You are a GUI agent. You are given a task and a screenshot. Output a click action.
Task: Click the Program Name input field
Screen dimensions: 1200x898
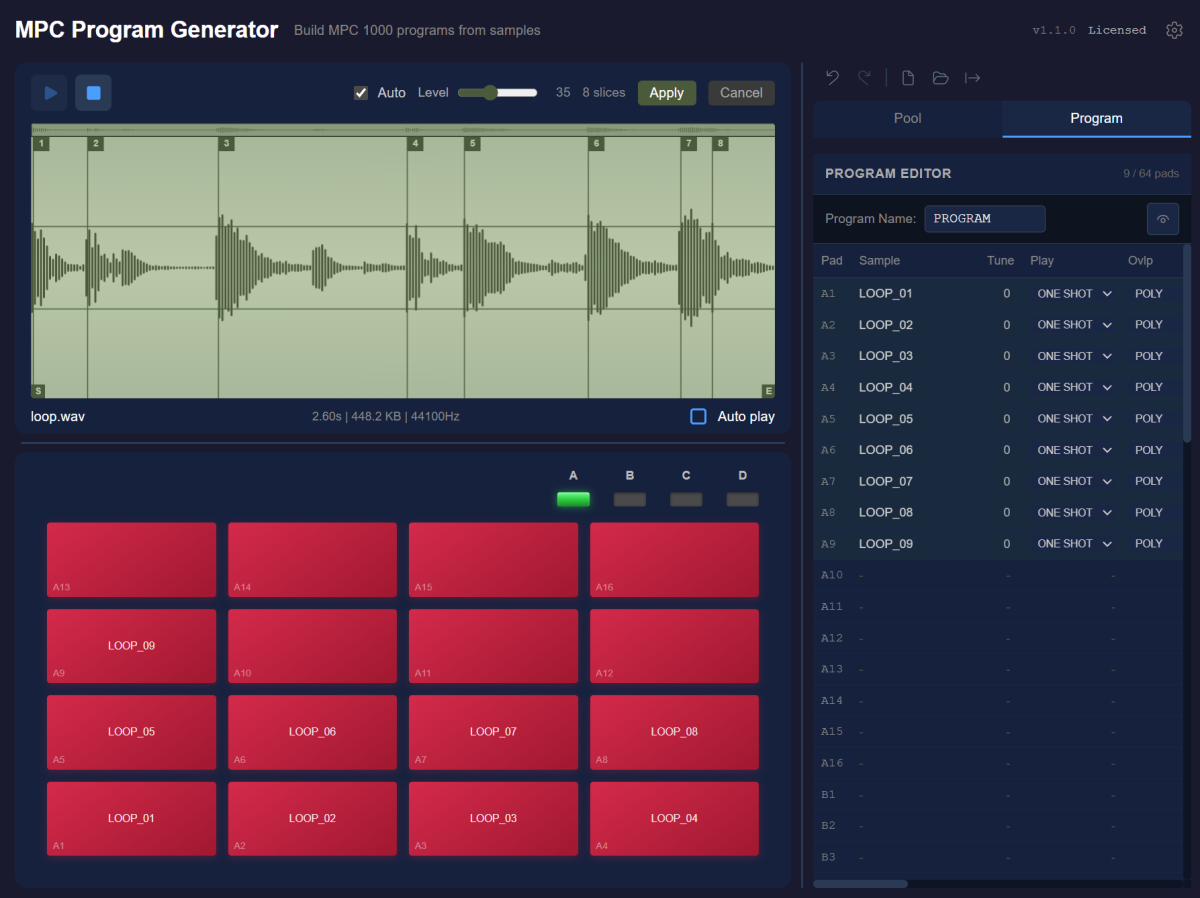(985, 219)
